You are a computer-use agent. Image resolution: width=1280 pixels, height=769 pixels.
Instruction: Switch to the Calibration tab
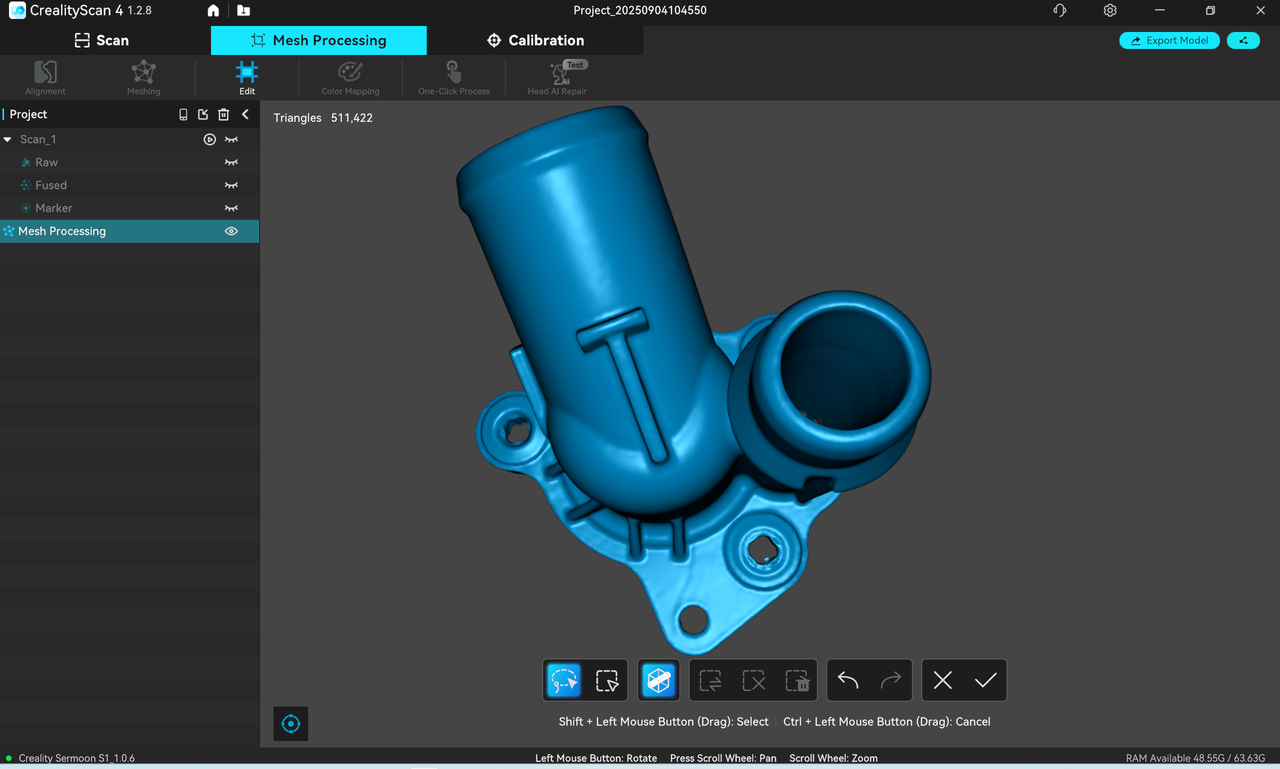coord(535,40)
